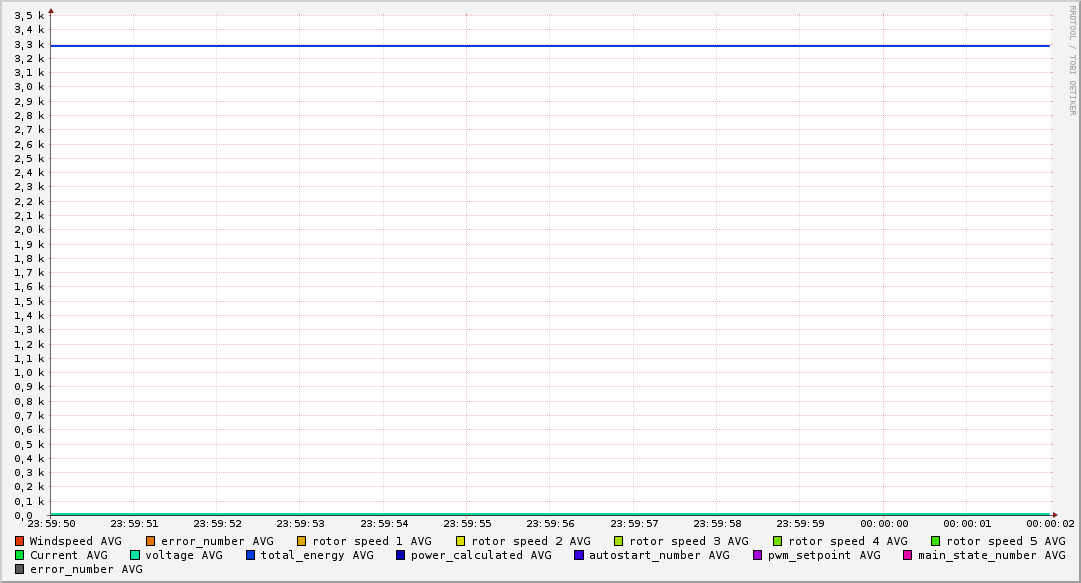Click the rotor speed 4 AVG label
The image size is (1081, 583).
click(x=847, y=541)
